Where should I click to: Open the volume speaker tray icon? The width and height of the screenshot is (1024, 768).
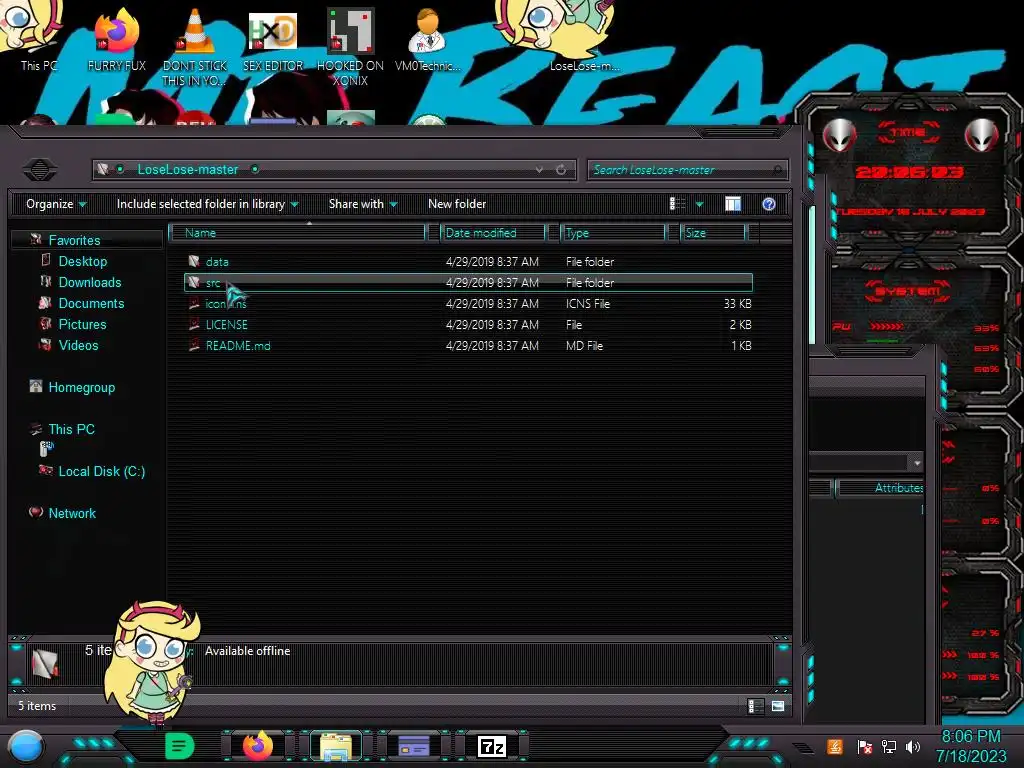point(913,746)
